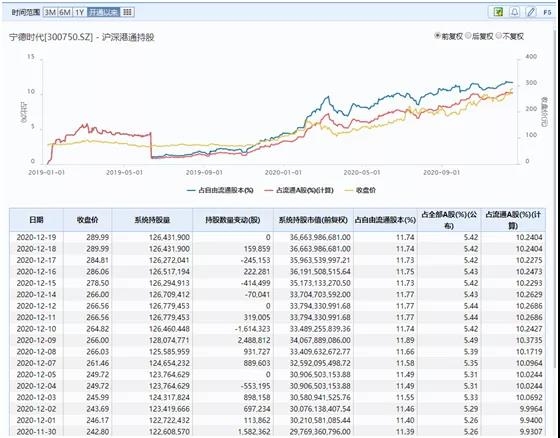Click holdings value 126,272,041
Viewport: 560px width, 438px height.
click(x=169, y=260)
